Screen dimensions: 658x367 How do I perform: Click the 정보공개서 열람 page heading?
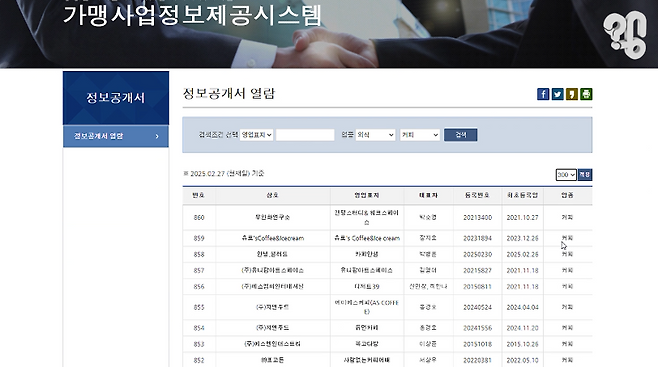coord(229,93)
